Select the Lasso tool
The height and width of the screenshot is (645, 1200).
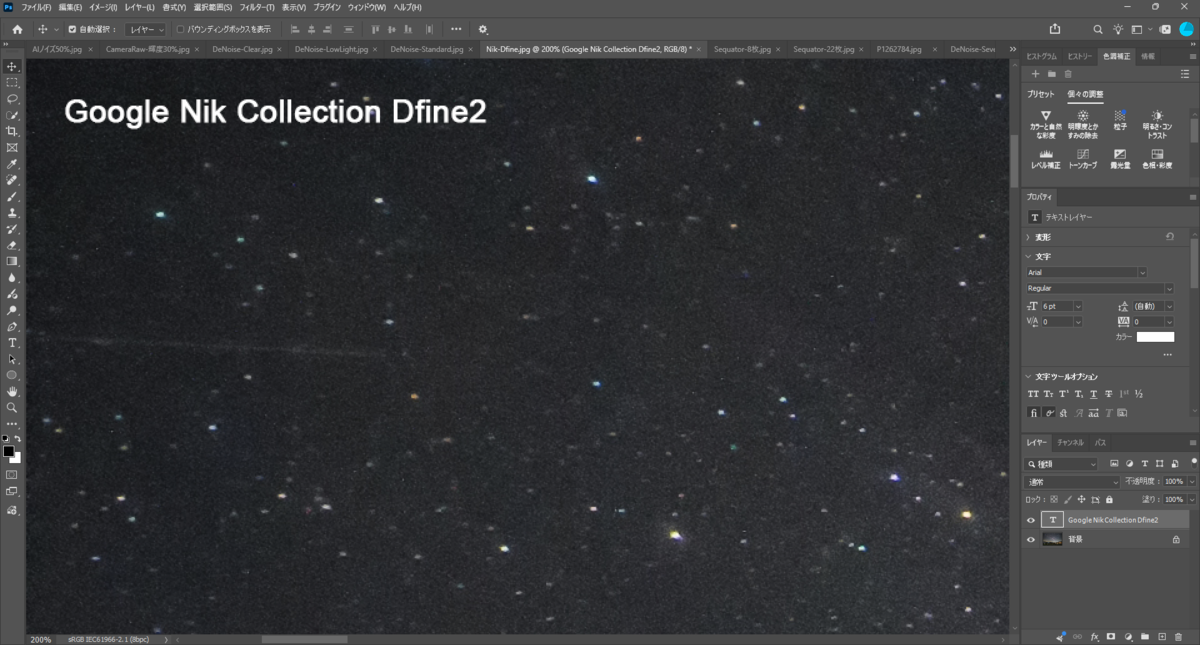12,99
